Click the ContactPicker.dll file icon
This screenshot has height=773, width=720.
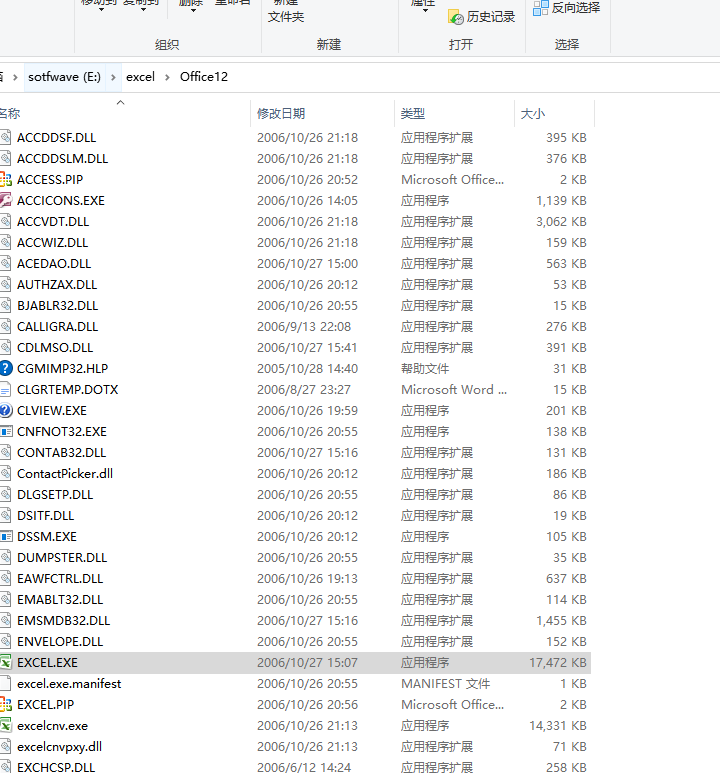5,474
